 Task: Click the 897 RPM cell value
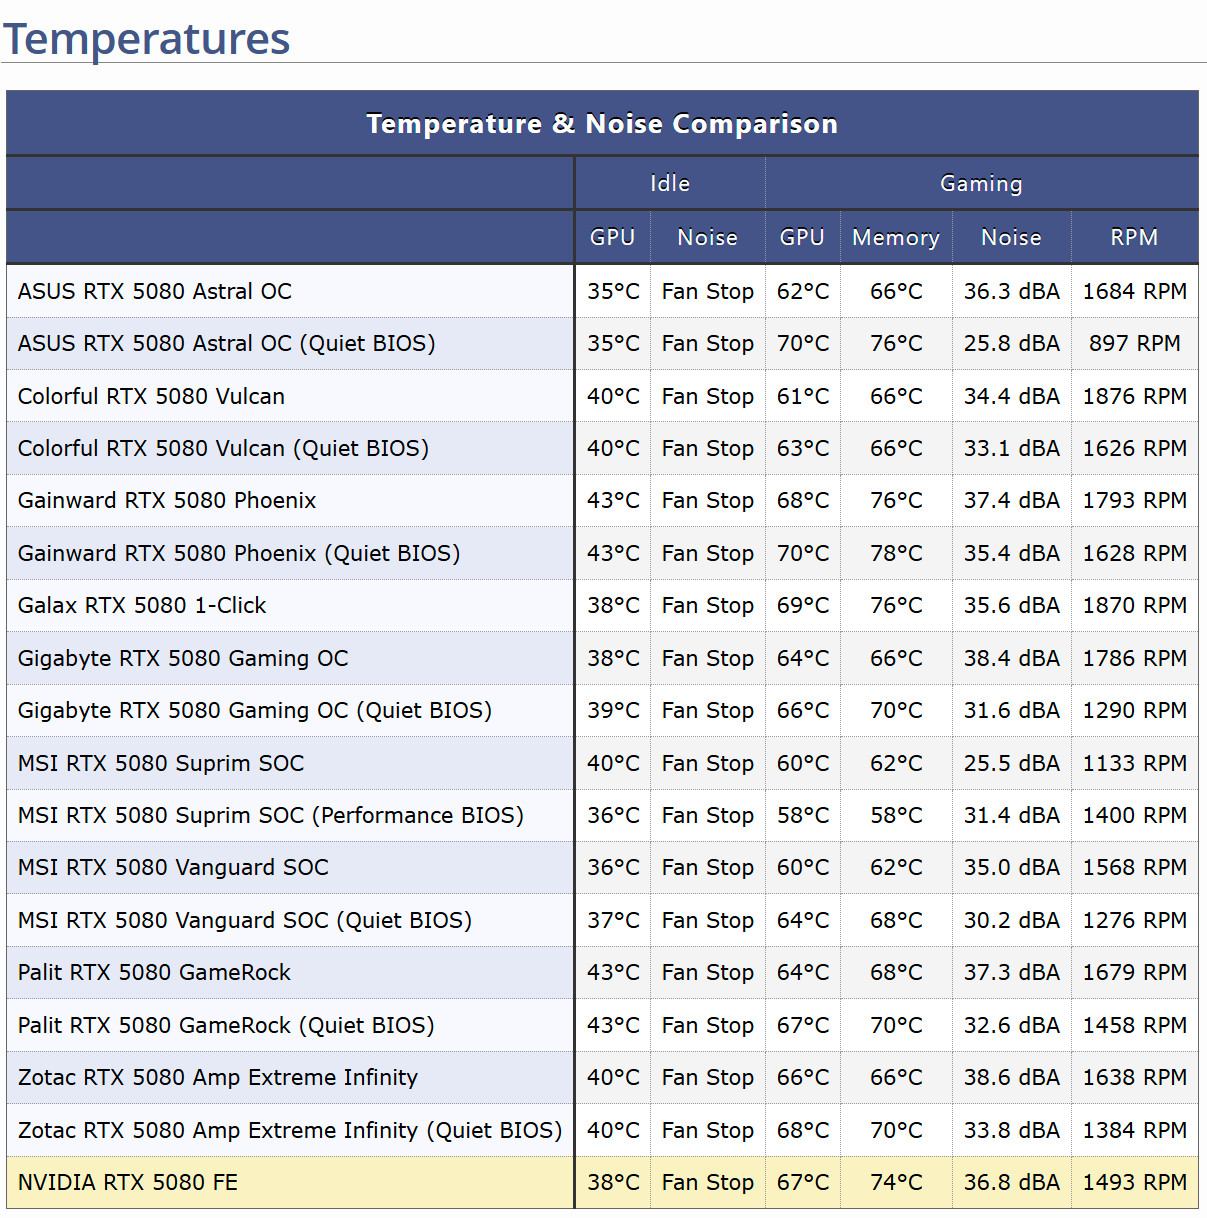[1134, 344]
